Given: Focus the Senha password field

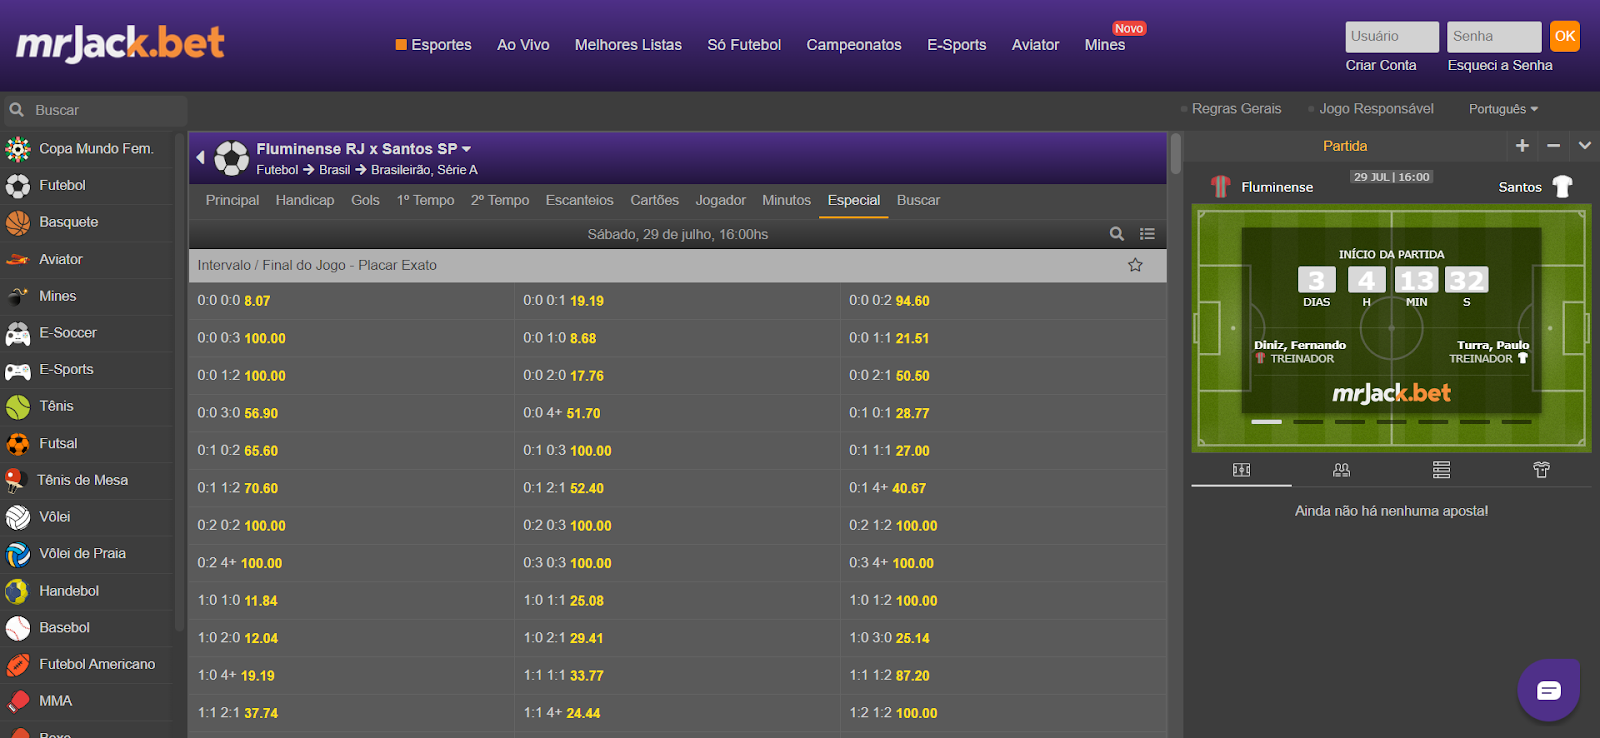Looking at the screenshot, I should 1494,37.
